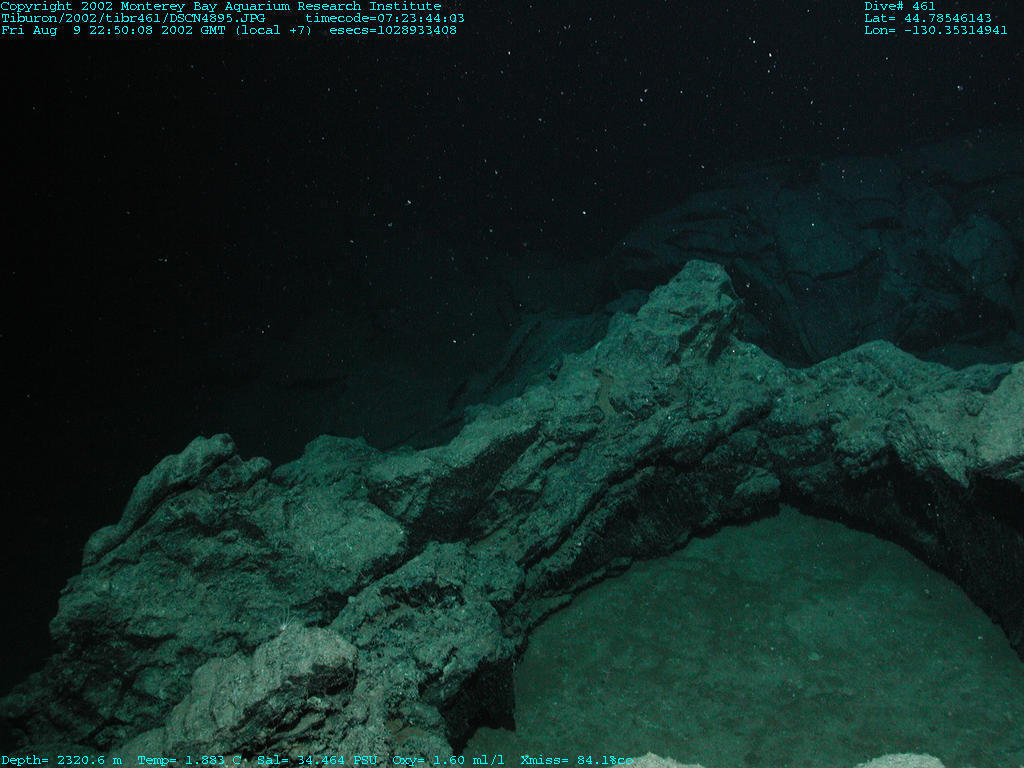Click the Depth= 2320.6 m readout
This screenshot has height=768, width=1024.
62,760
